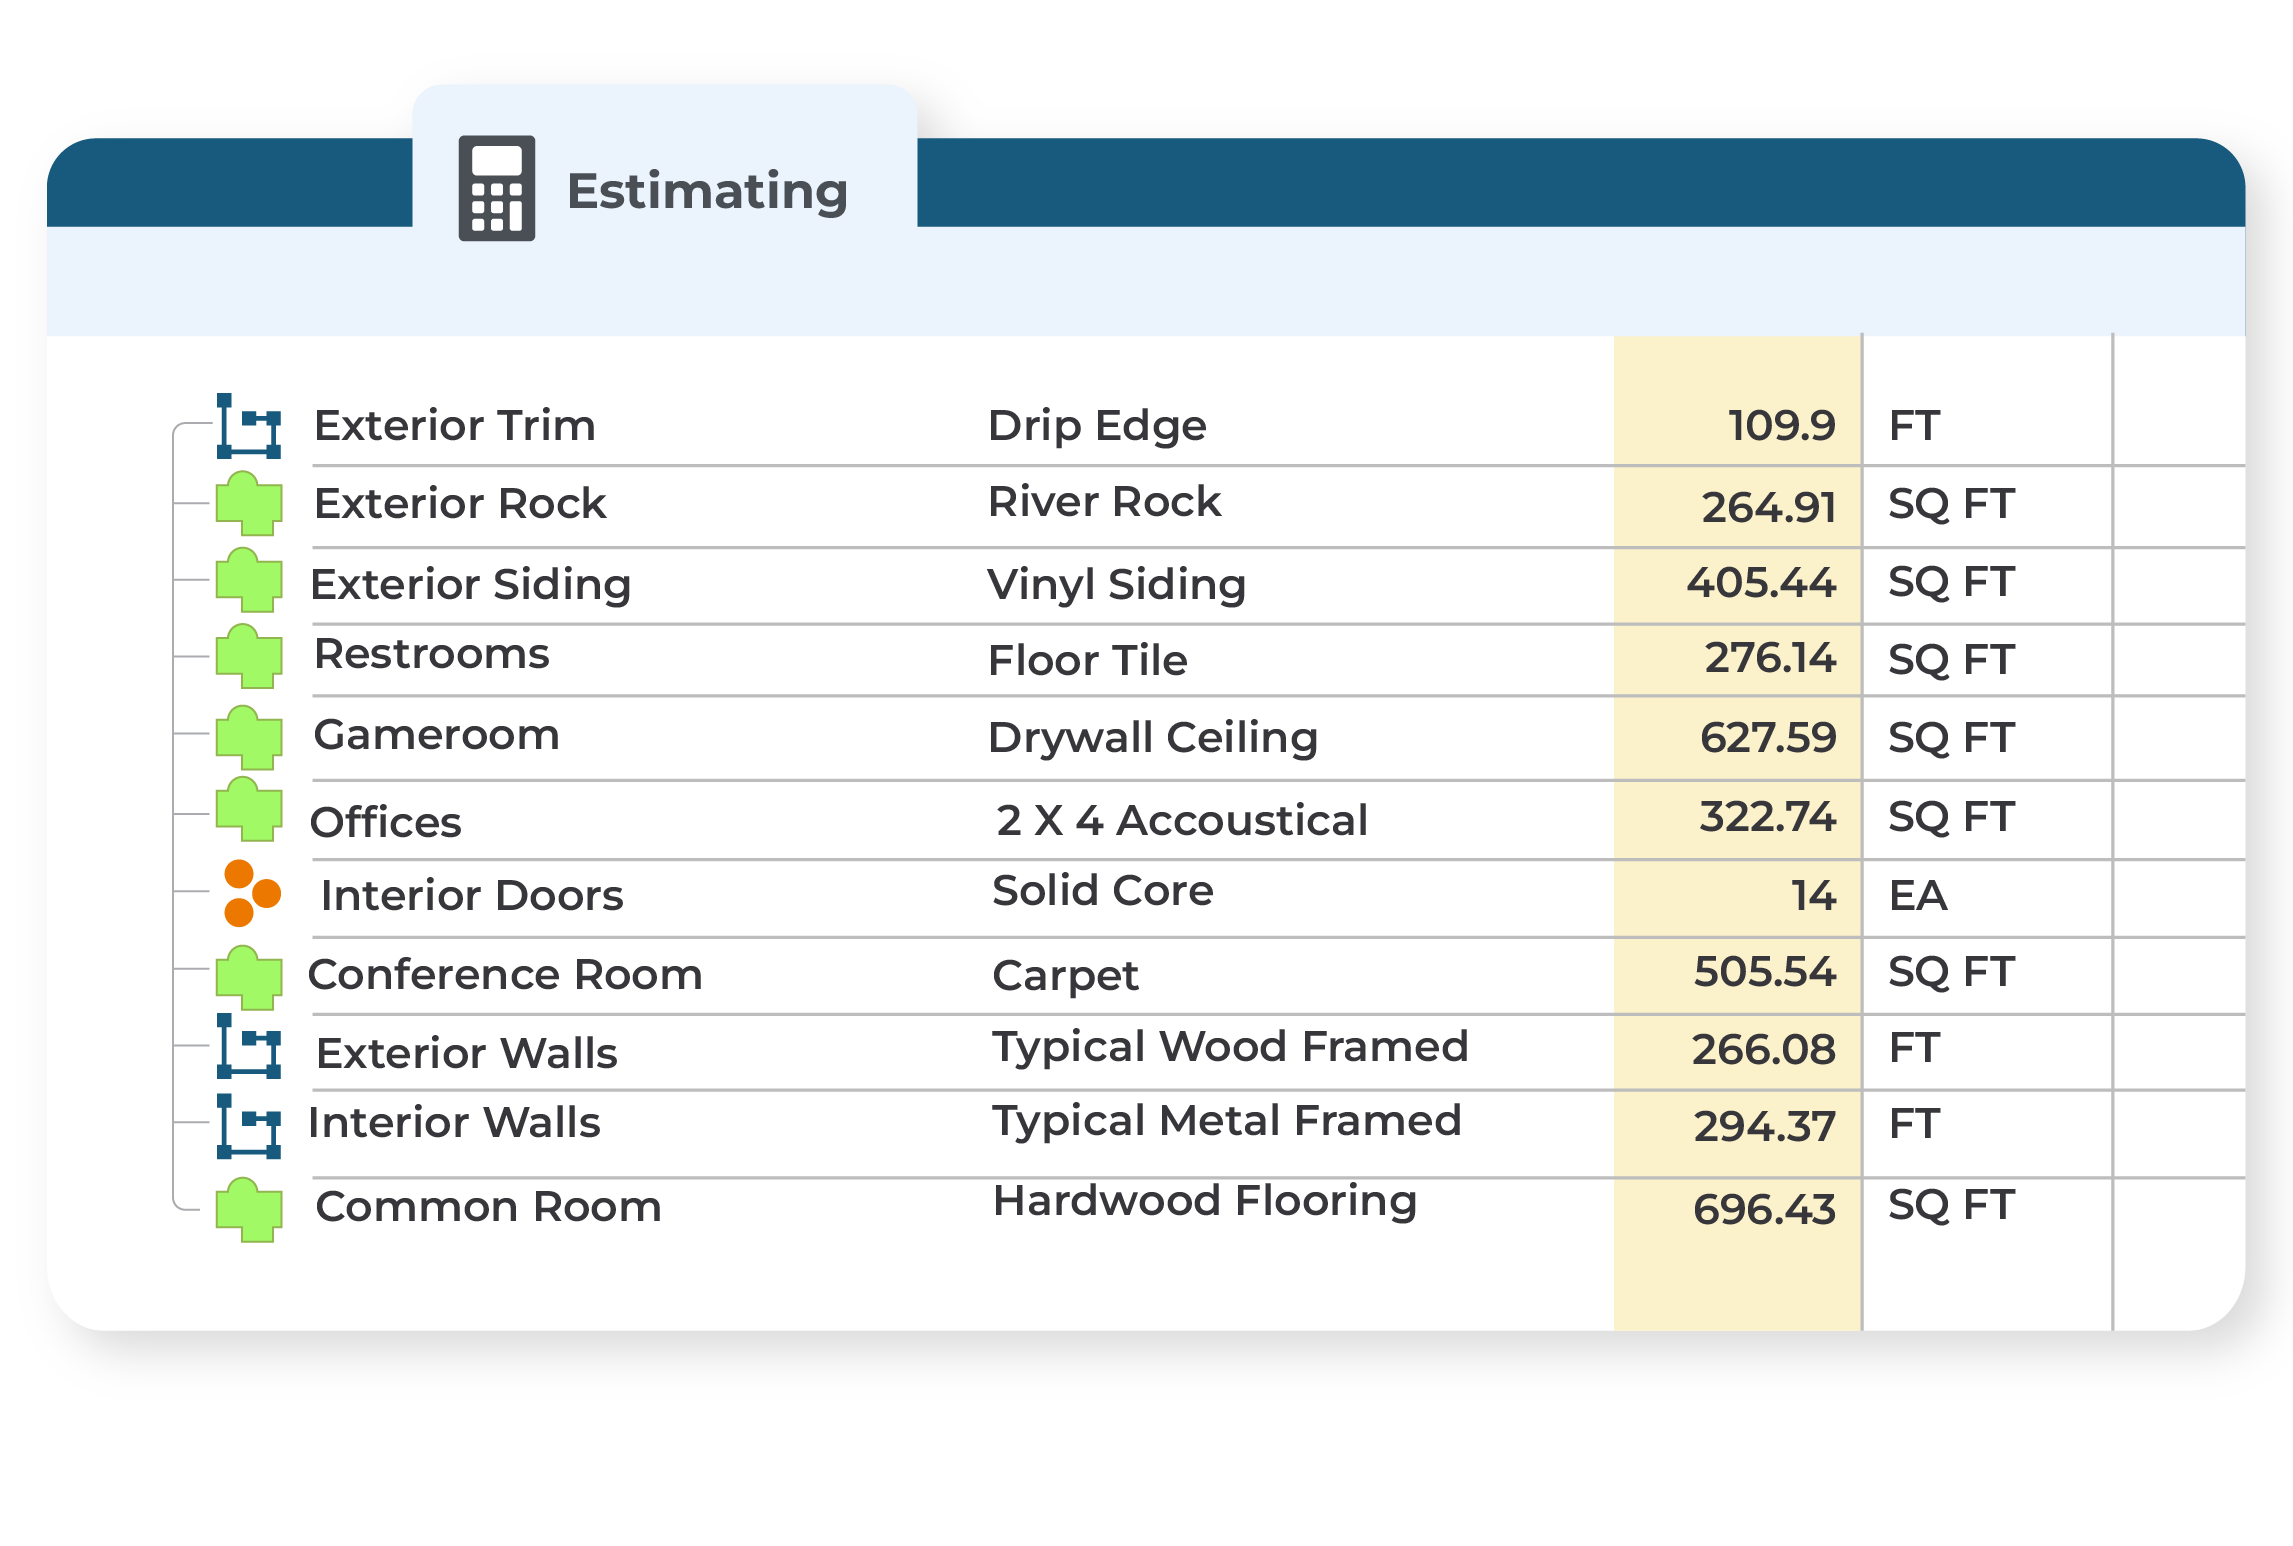The image size is (2293, 1546).
Task: Click the 627.59 quantity cell for Gameroom
Action: click(1769, 737)
